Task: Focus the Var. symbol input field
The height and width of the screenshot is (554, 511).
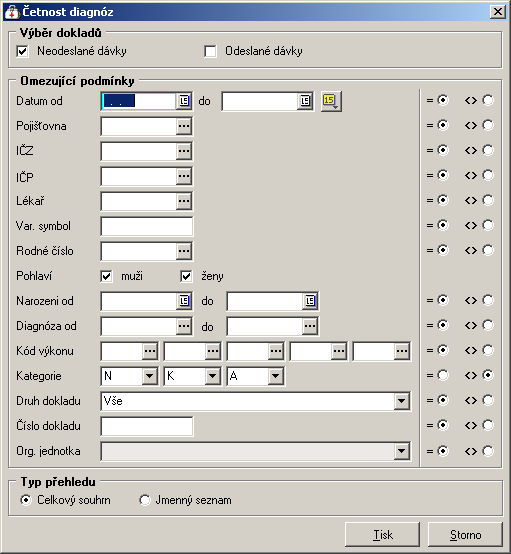Action: tap(147, 226)
